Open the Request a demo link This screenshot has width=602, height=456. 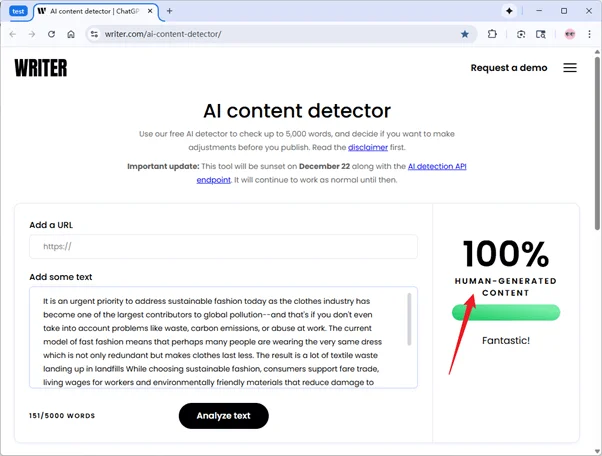tap(509, 68)
